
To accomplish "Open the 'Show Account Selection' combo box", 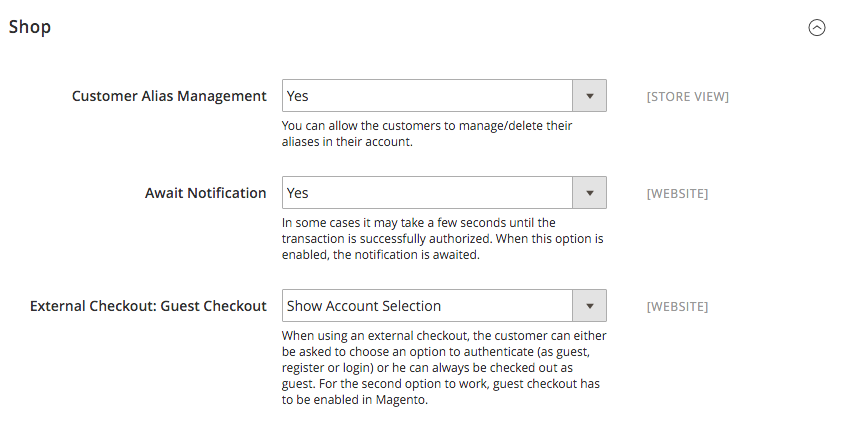I will pos(426,306).
